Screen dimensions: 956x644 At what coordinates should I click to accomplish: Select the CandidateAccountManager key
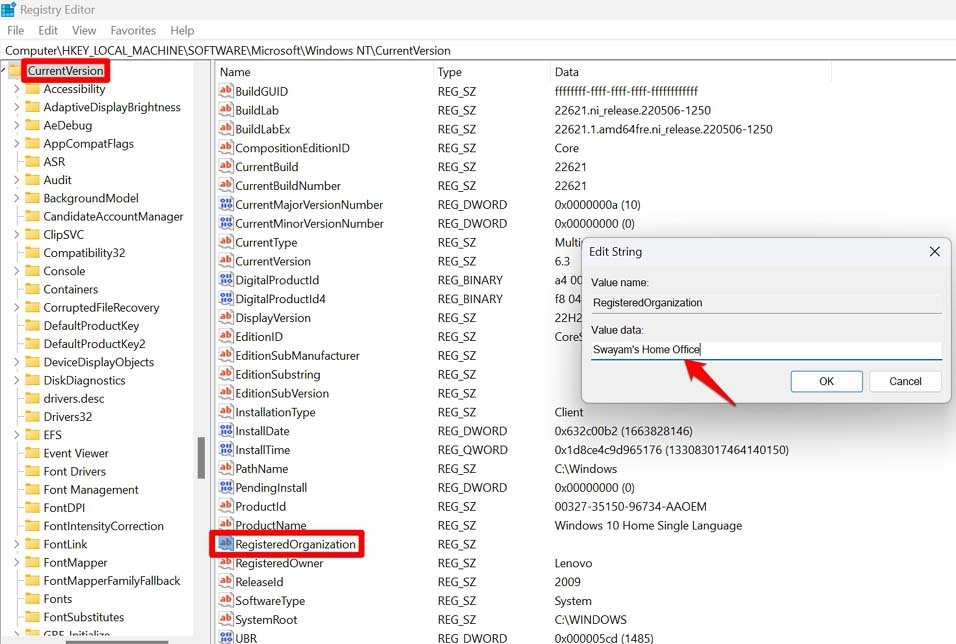[113, 216]
